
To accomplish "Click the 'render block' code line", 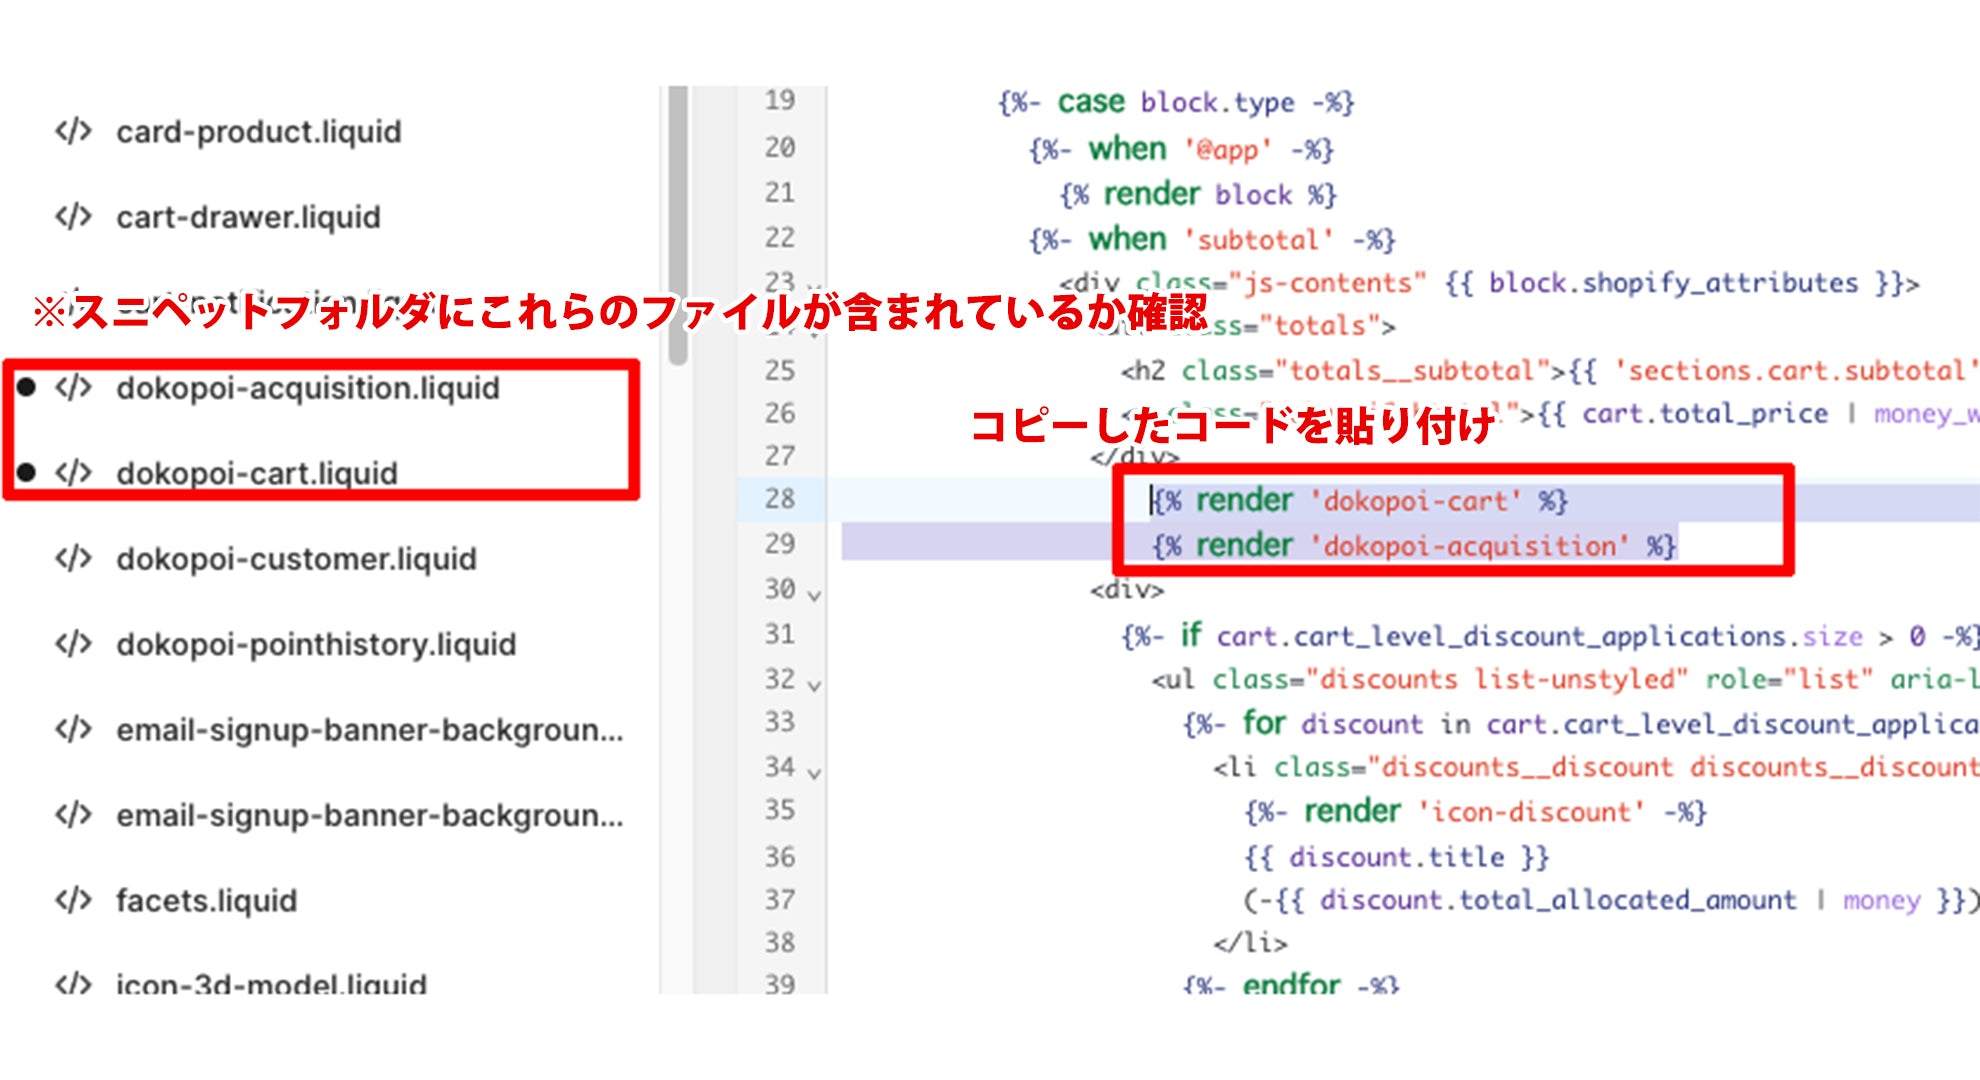I will point(1198,194).
